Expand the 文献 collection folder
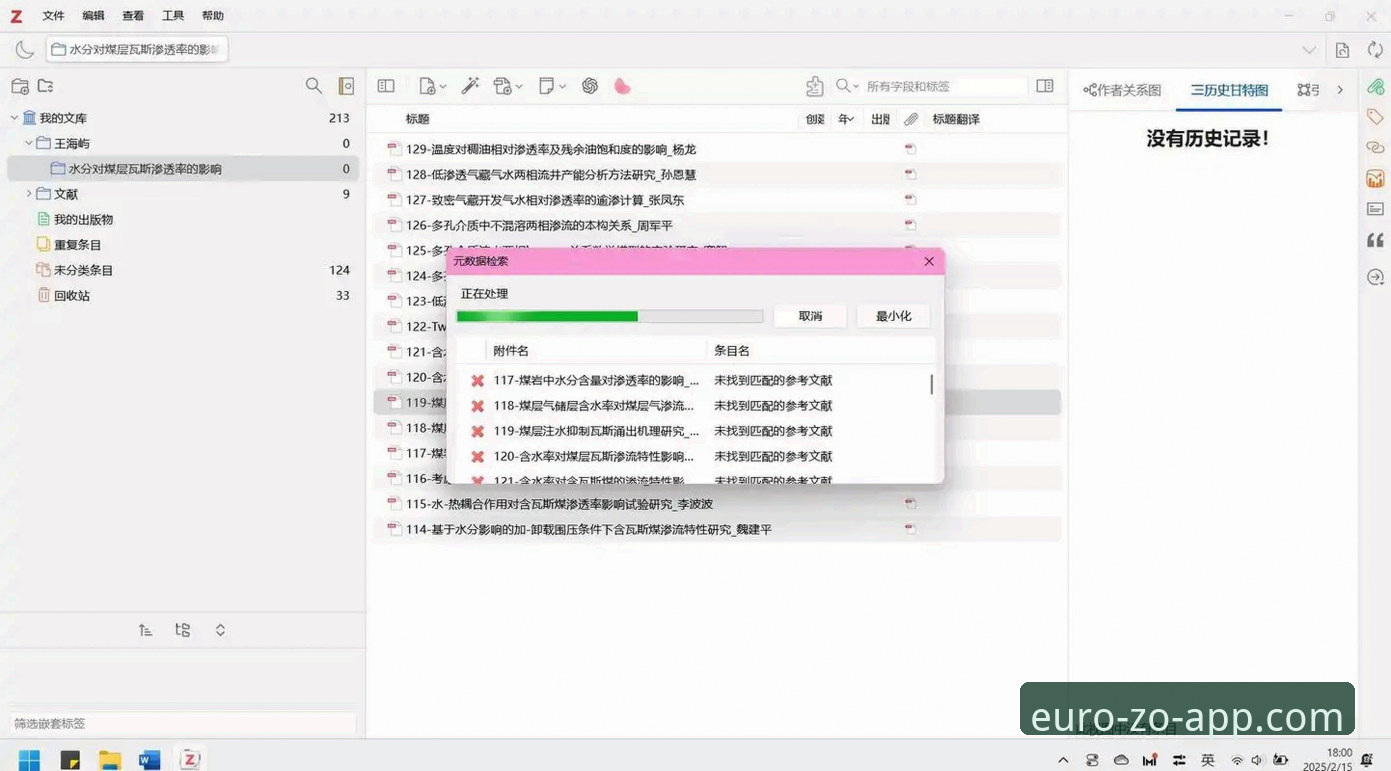The image size is (1391, 771). pos(28,194)
